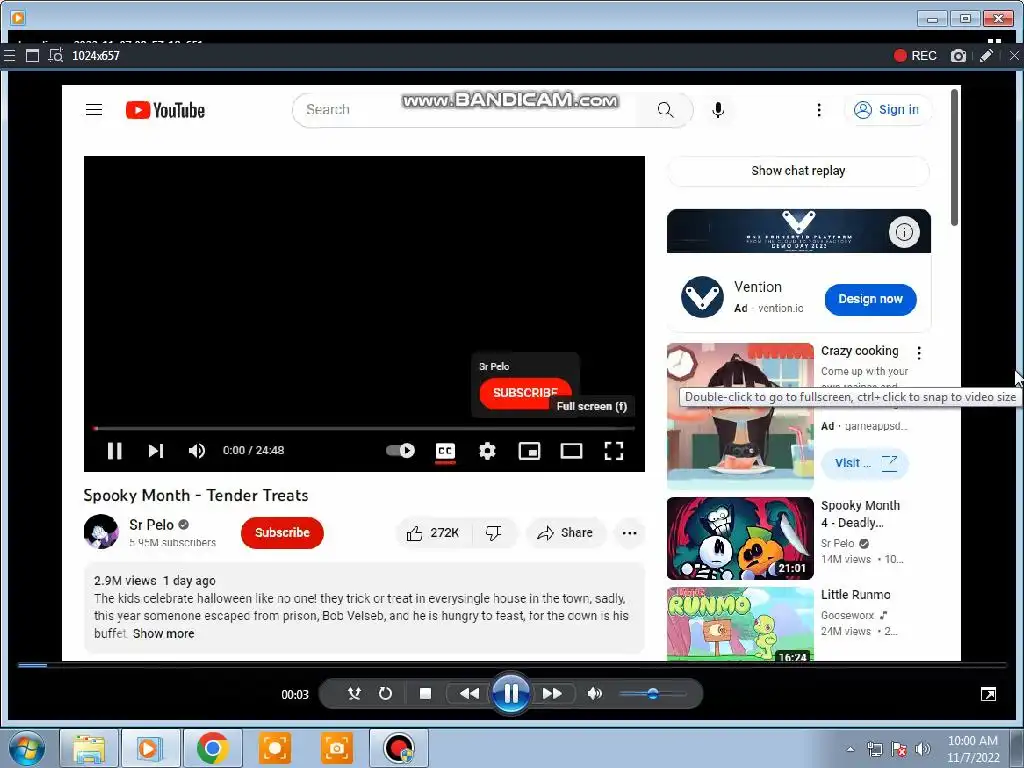
Task: Share the Spooky Month video
Action: pos(565,533)
